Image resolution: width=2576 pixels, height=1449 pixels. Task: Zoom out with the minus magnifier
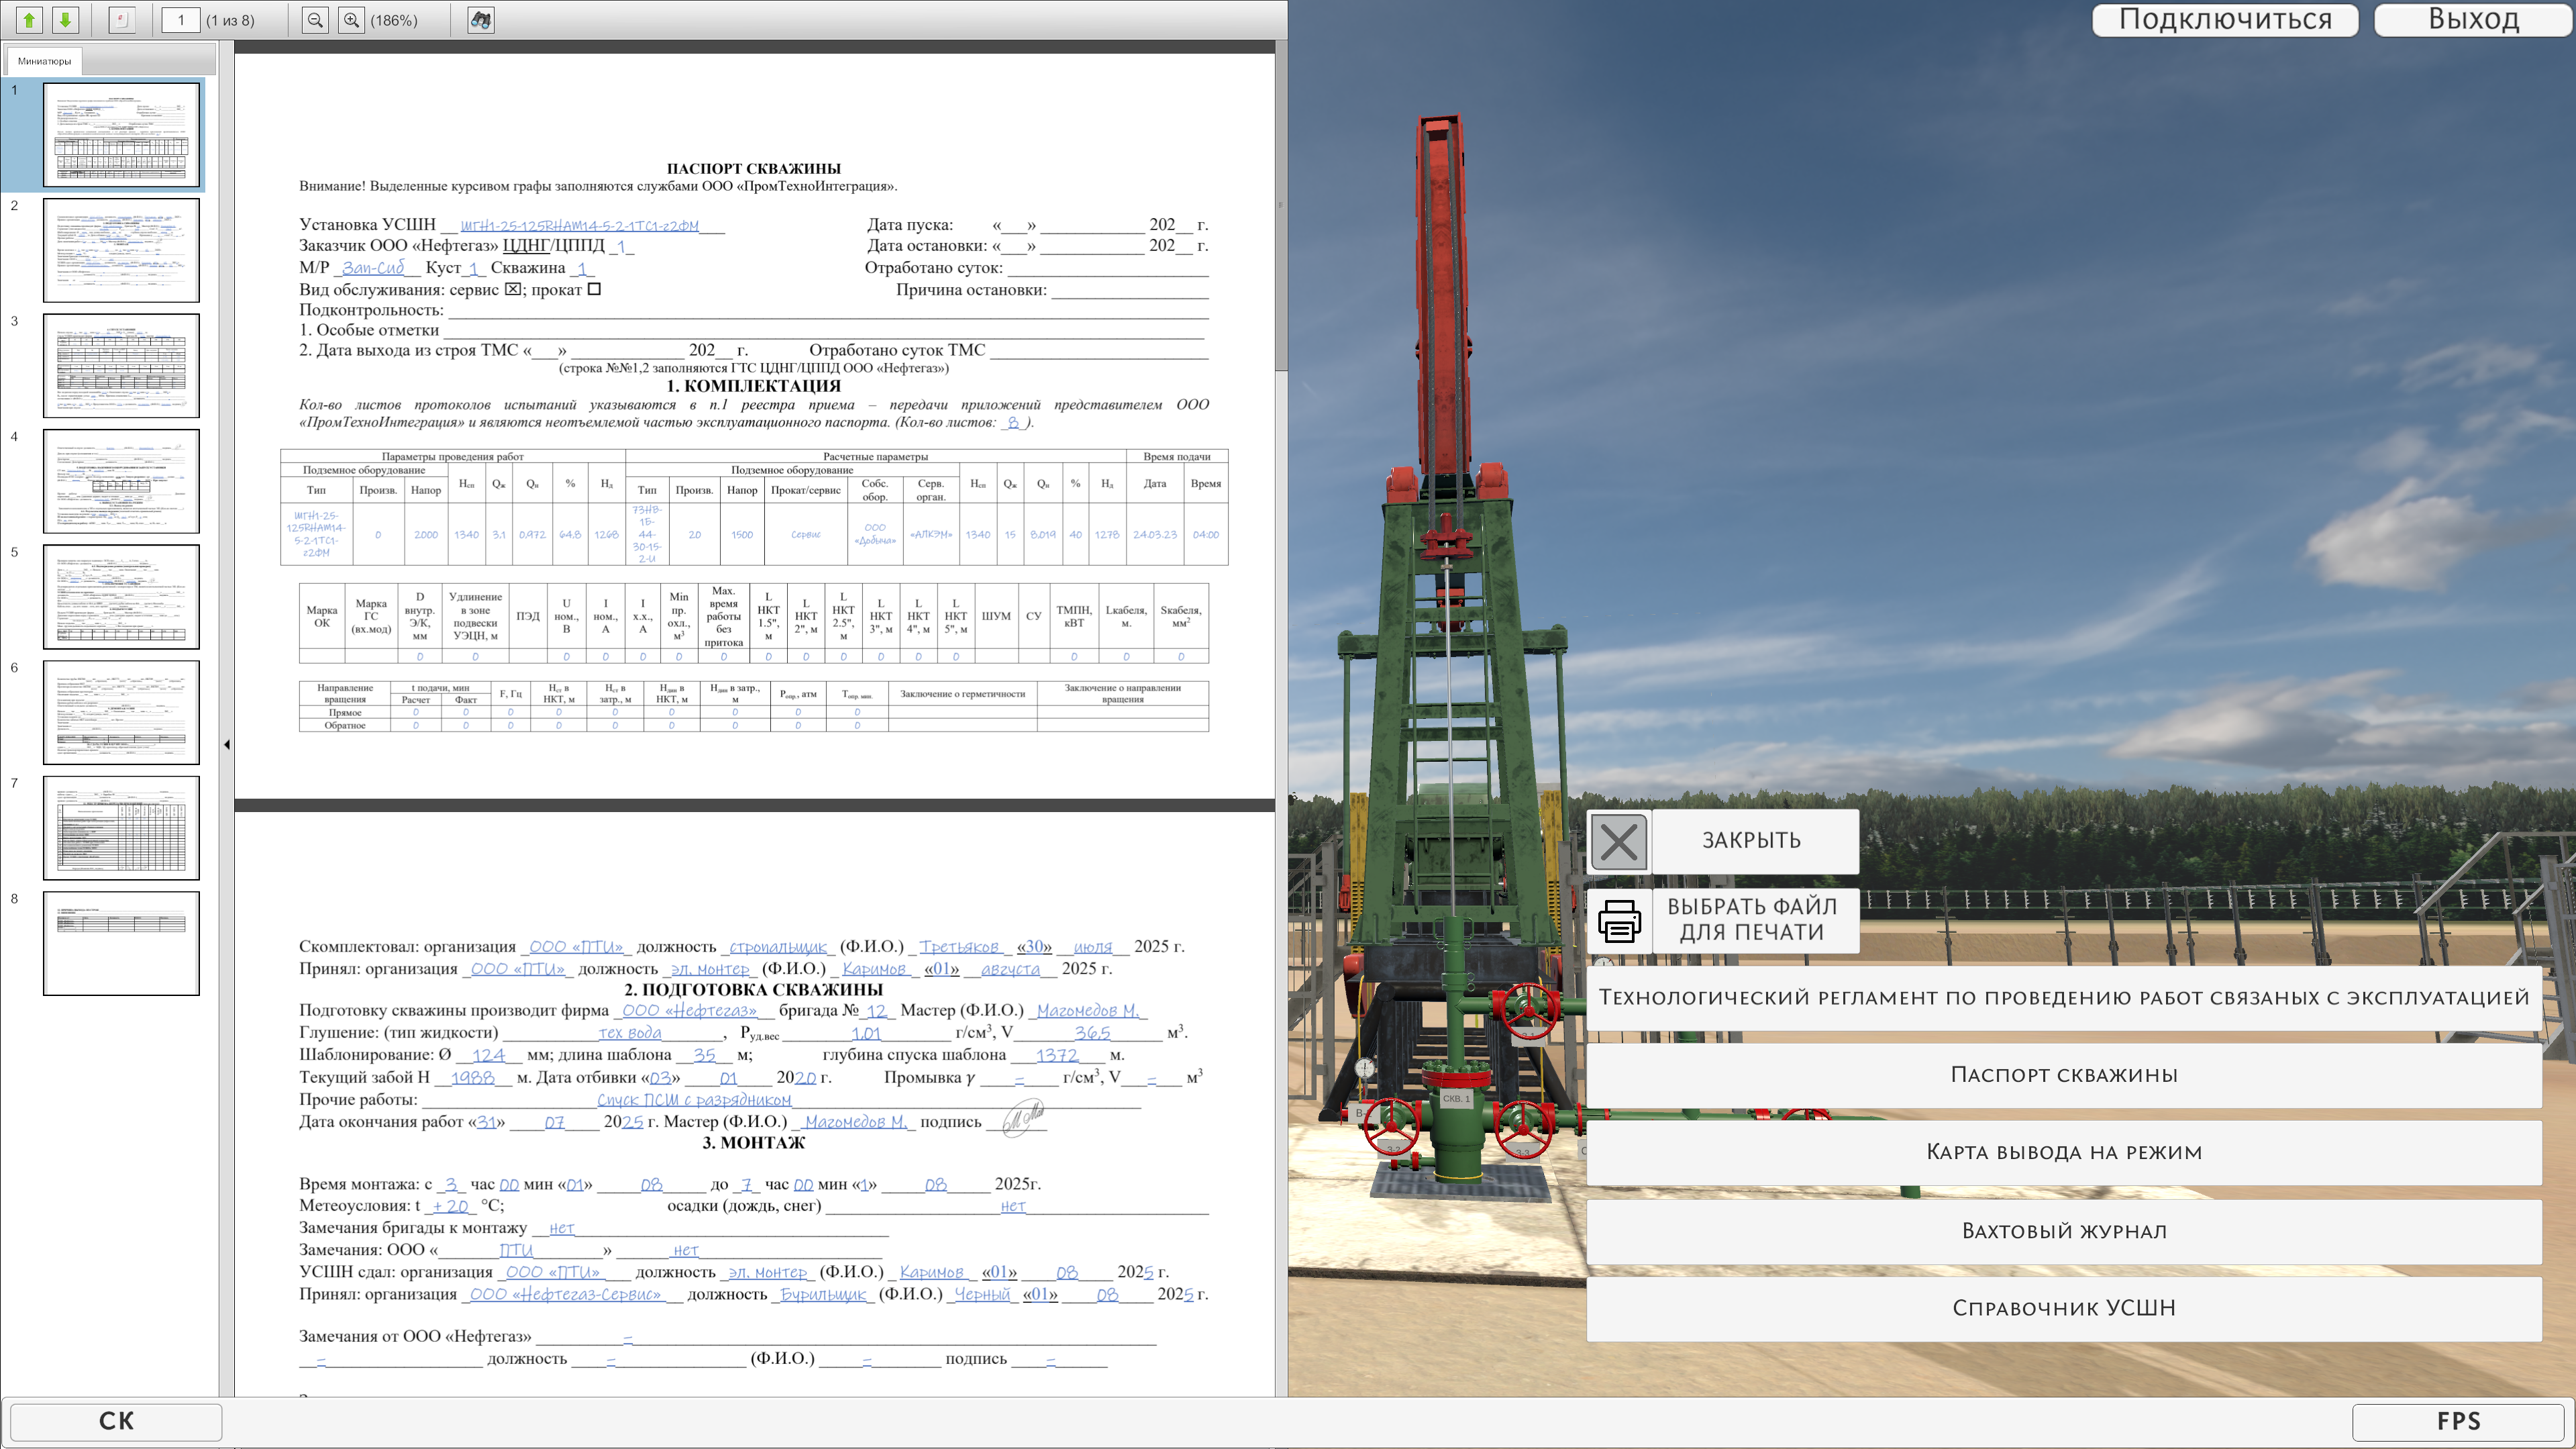tap(315, 20)
